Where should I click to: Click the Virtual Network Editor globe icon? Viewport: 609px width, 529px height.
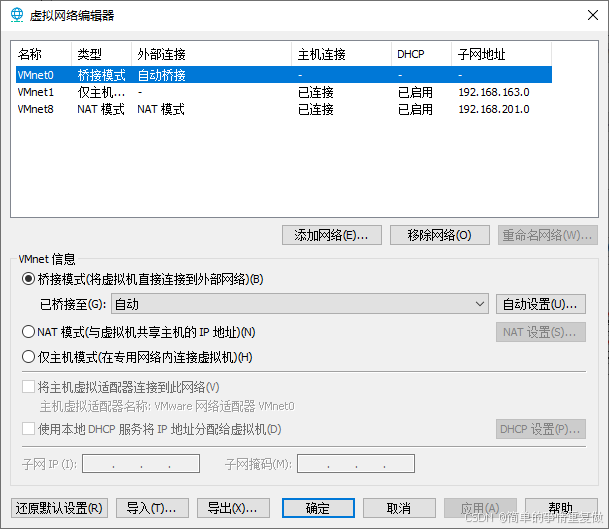(17, 15)
